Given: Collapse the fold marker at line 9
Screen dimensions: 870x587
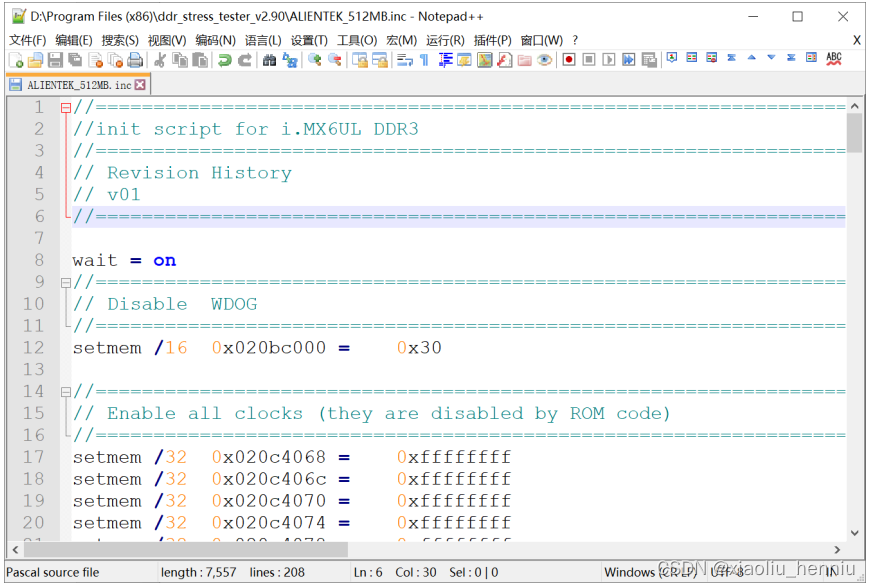Looking at the screenshot, I should tap(64, 281).
